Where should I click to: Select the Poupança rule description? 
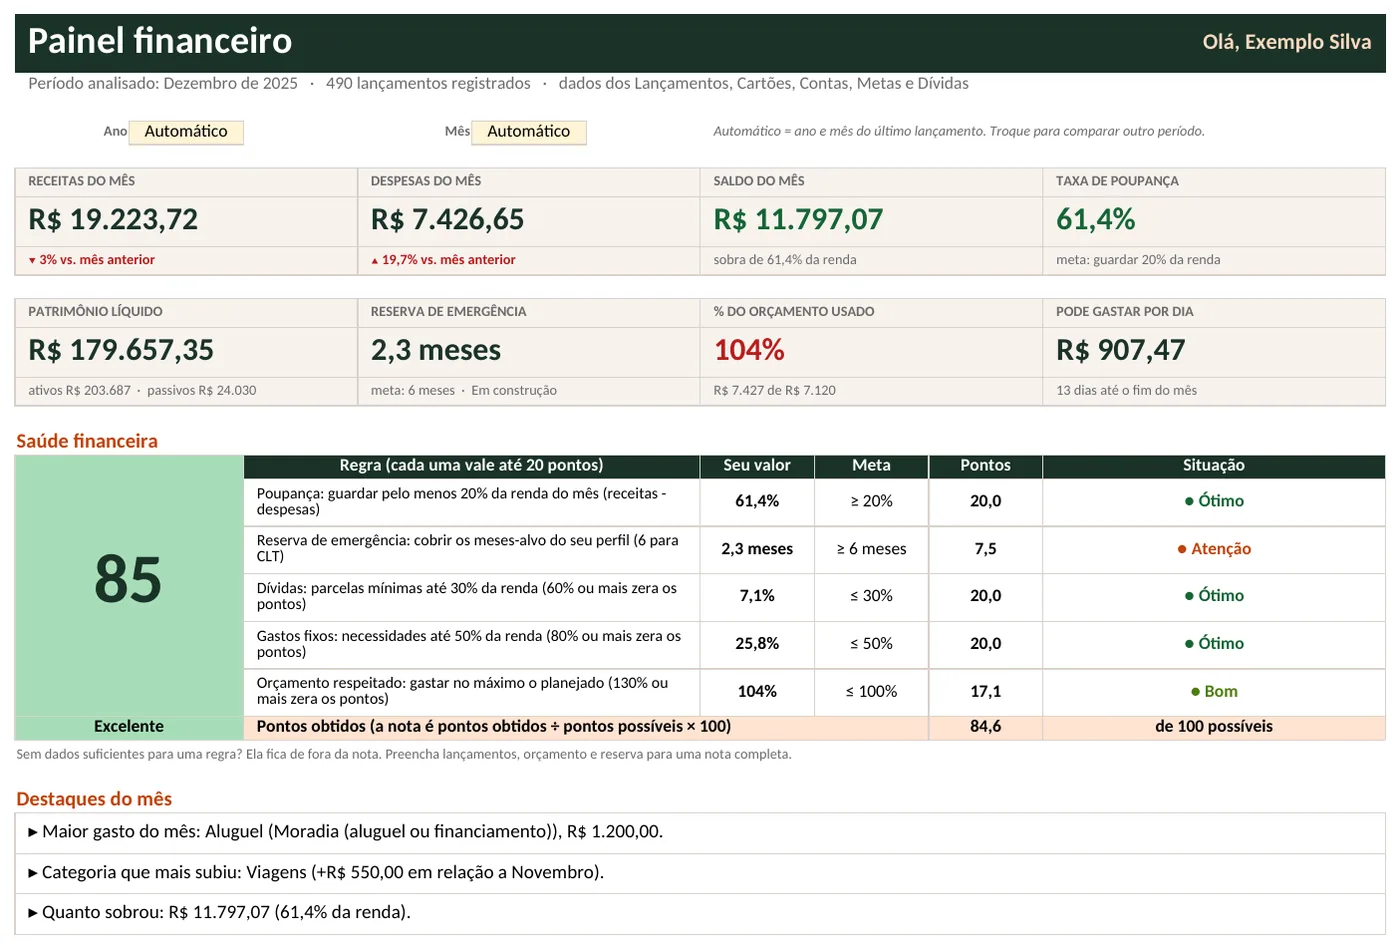471,502
